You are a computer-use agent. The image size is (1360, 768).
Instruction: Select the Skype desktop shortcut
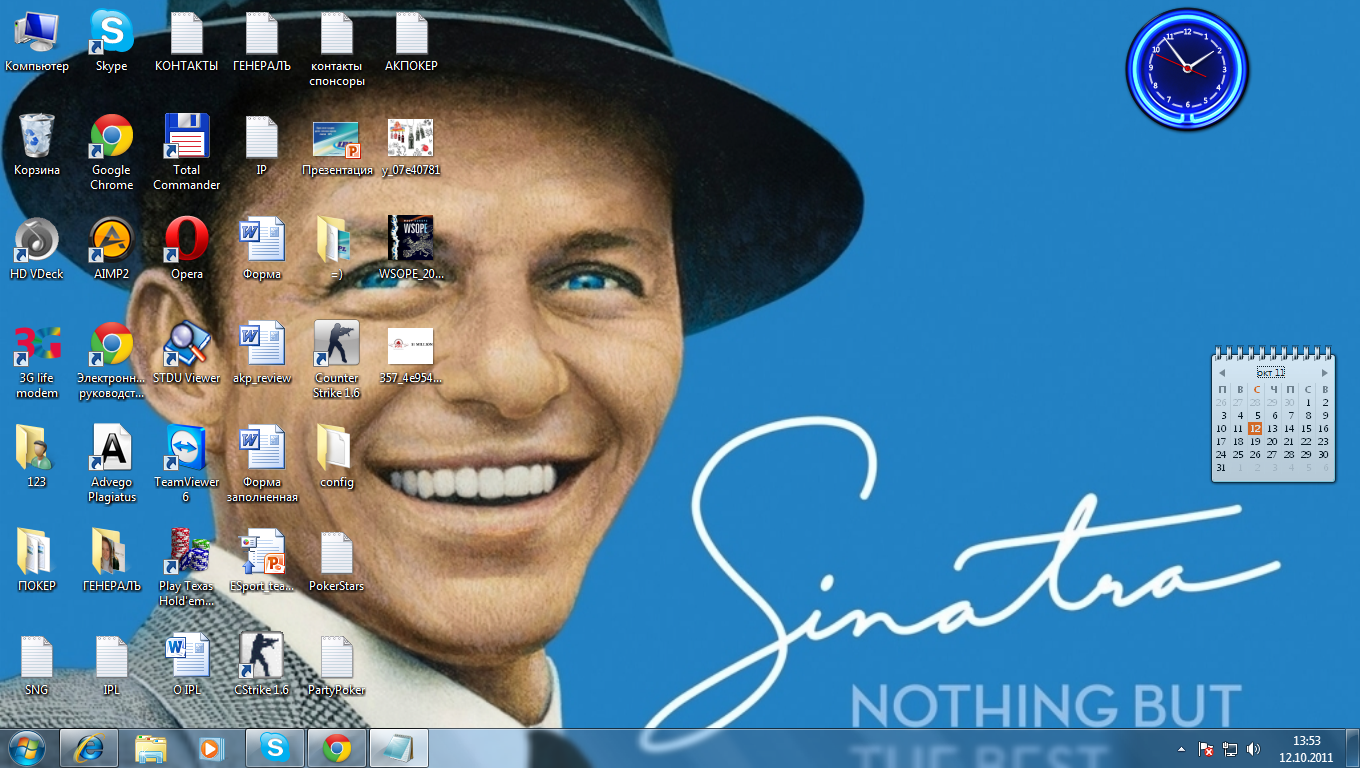pos(111,34)
